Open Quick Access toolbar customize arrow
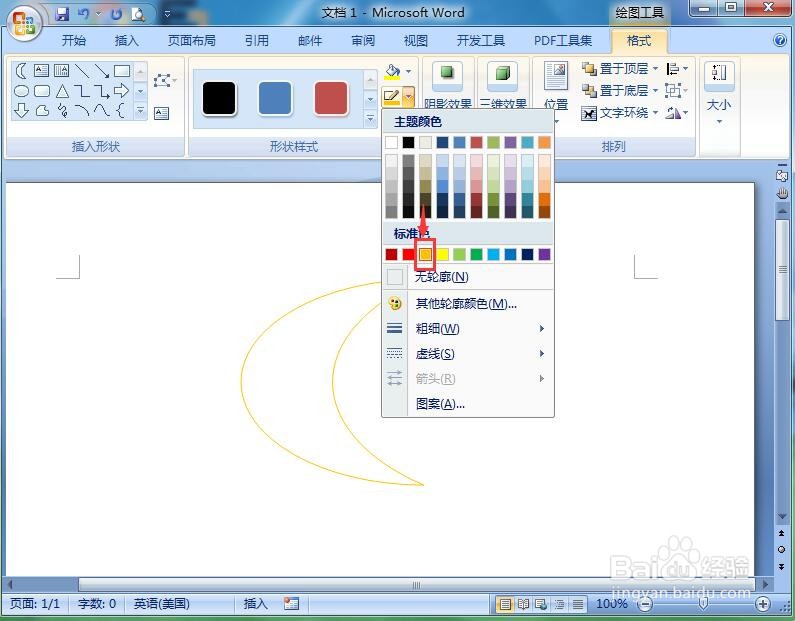Image resolution: width=795 pixels, height=621 pixels. tap(167, 14)
